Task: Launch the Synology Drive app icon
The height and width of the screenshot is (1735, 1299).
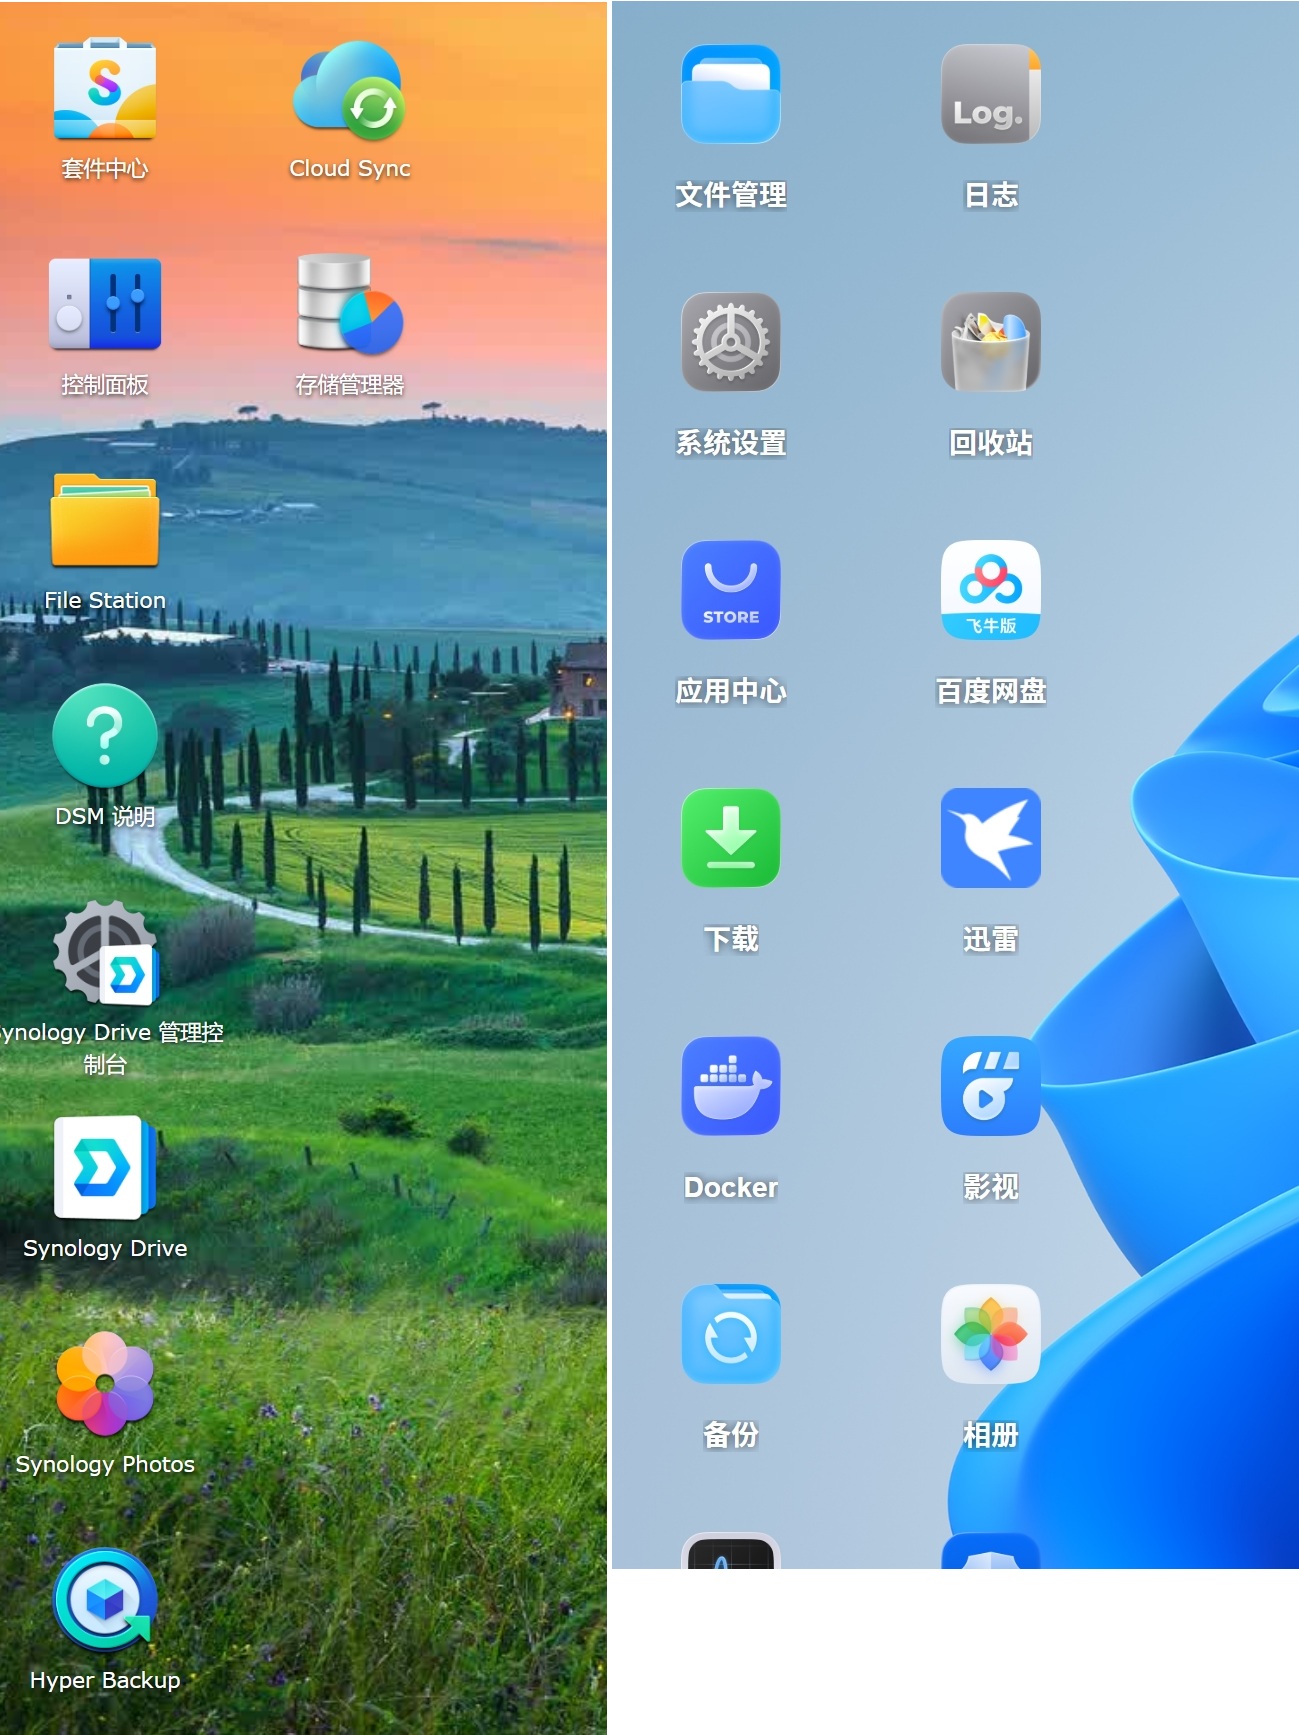Action: click(x=105, y=1168)
